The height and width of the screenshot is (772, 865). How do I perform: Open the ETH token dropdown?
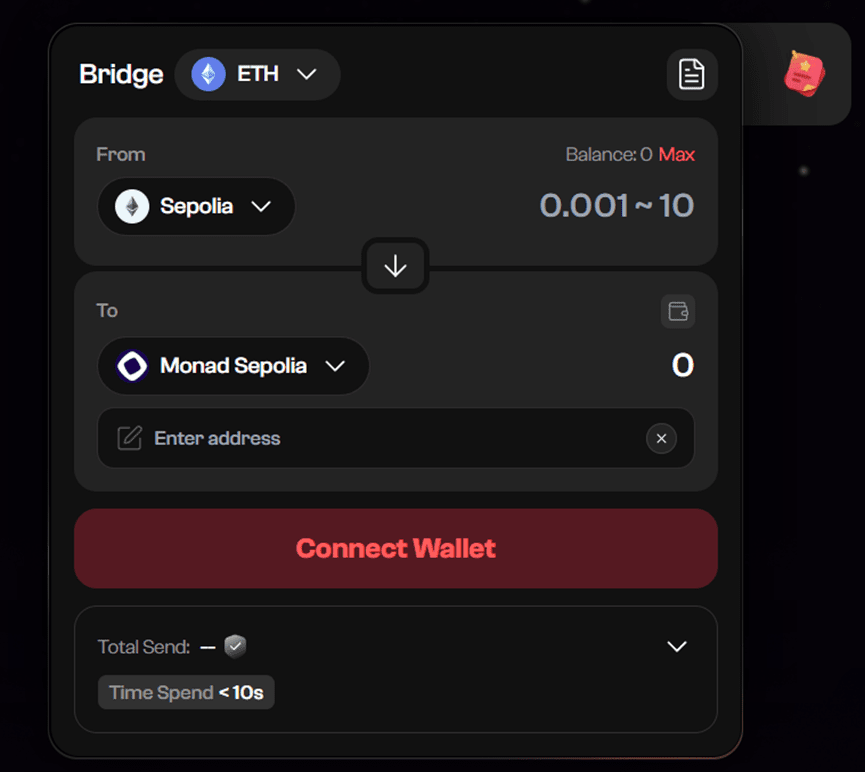pos(257,74)
